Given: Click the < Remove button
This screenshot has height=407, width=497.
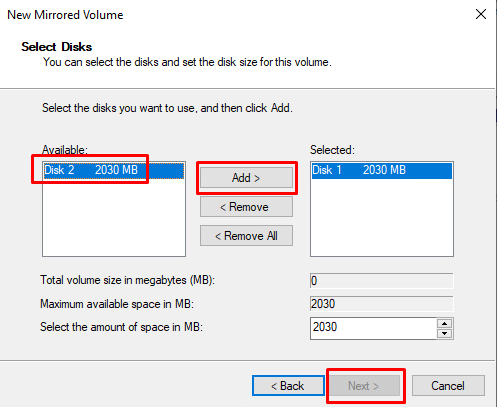Looking at the screenshot, I should (246, 207).
